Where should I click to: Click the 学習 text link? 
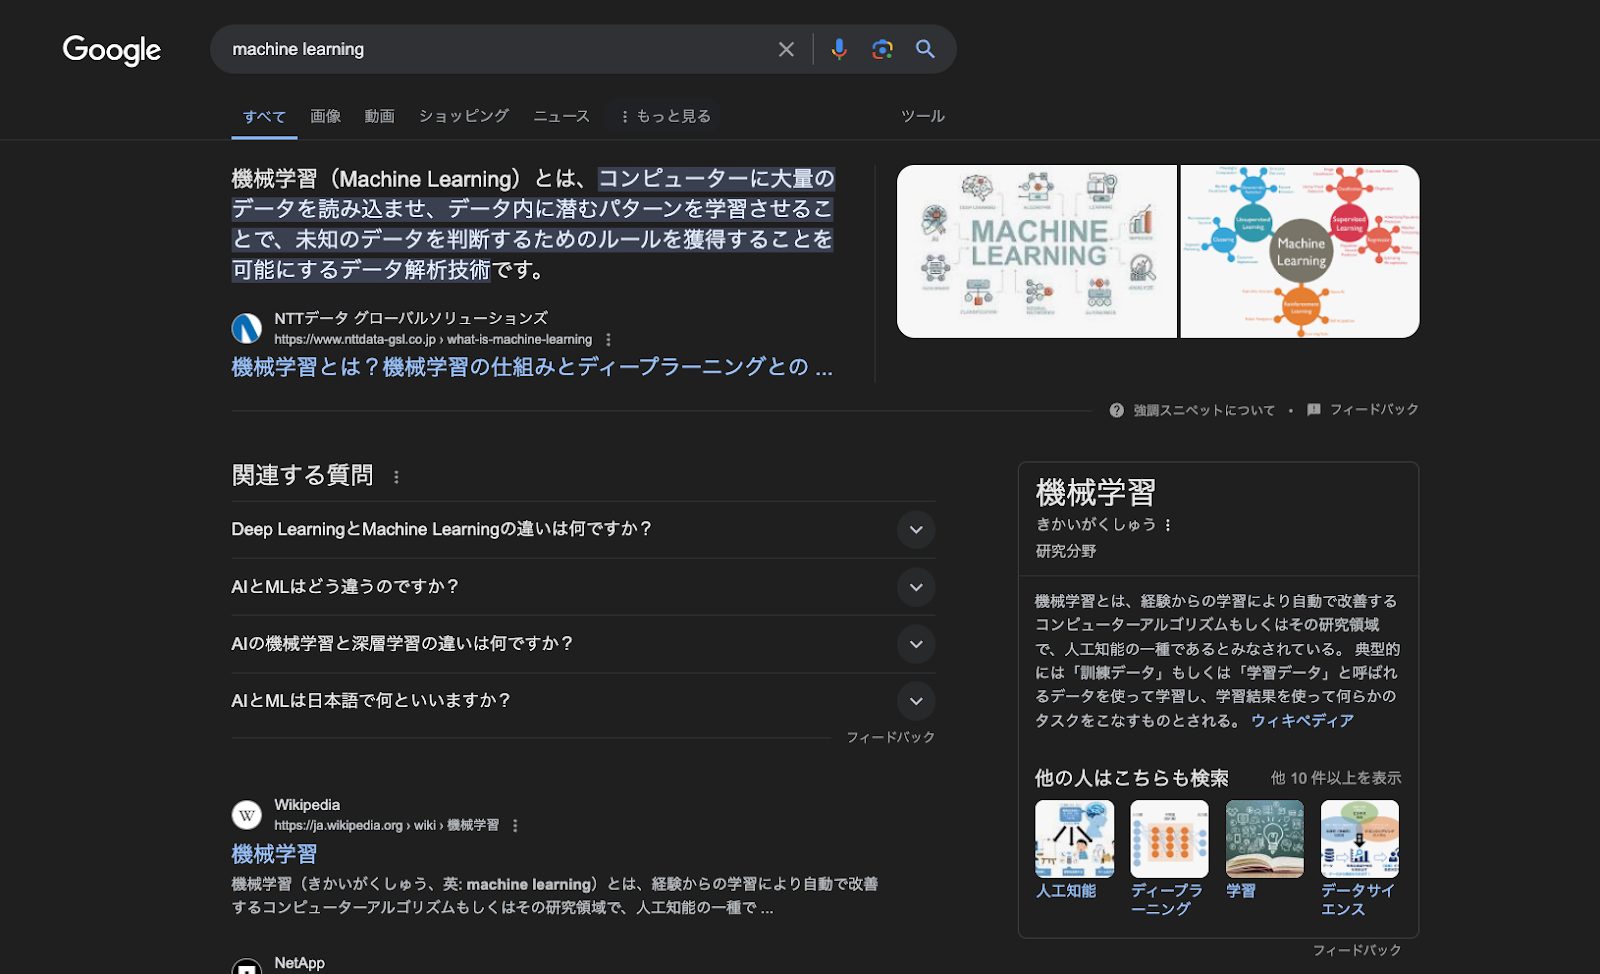click(1241, 890)
